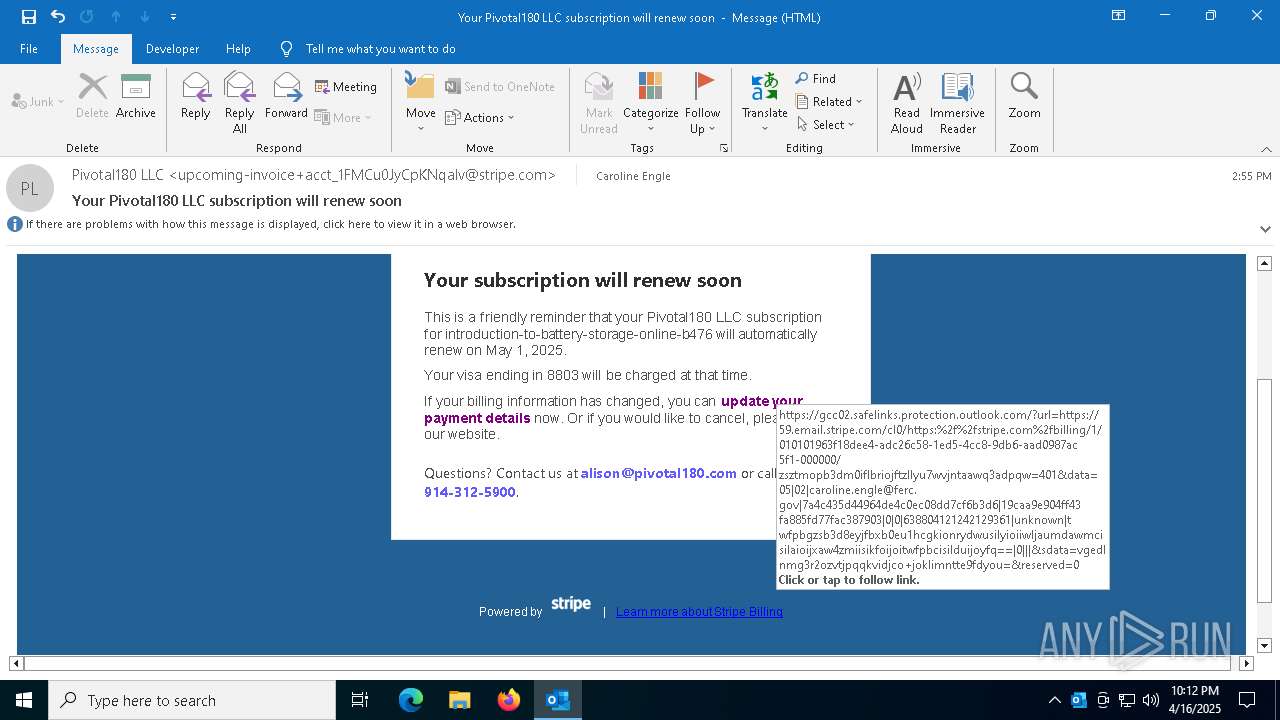Click the Type here to search box

tap(192, 700)
